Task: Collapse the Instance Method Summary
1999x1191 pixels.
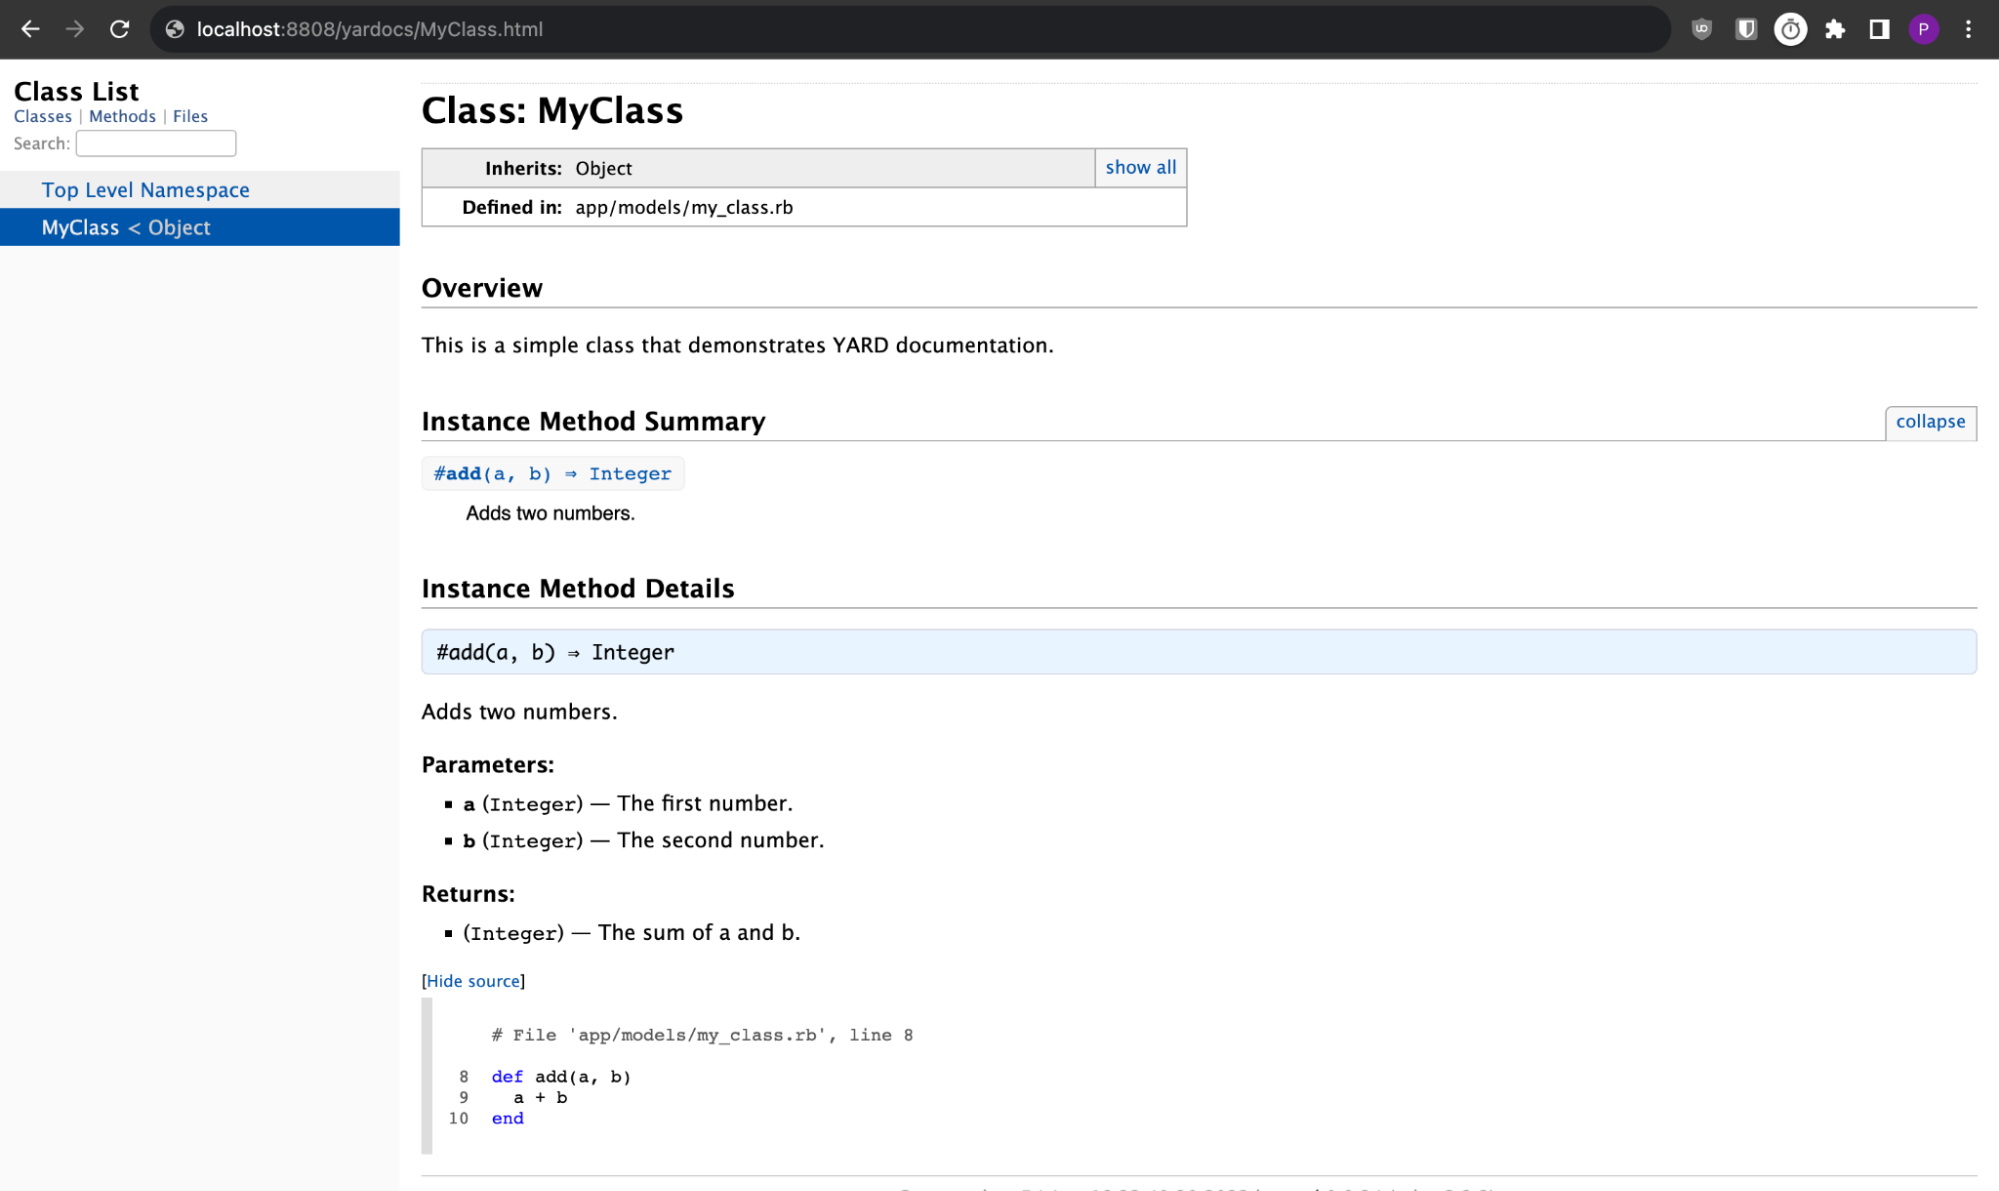Action: click(1930, 421)
